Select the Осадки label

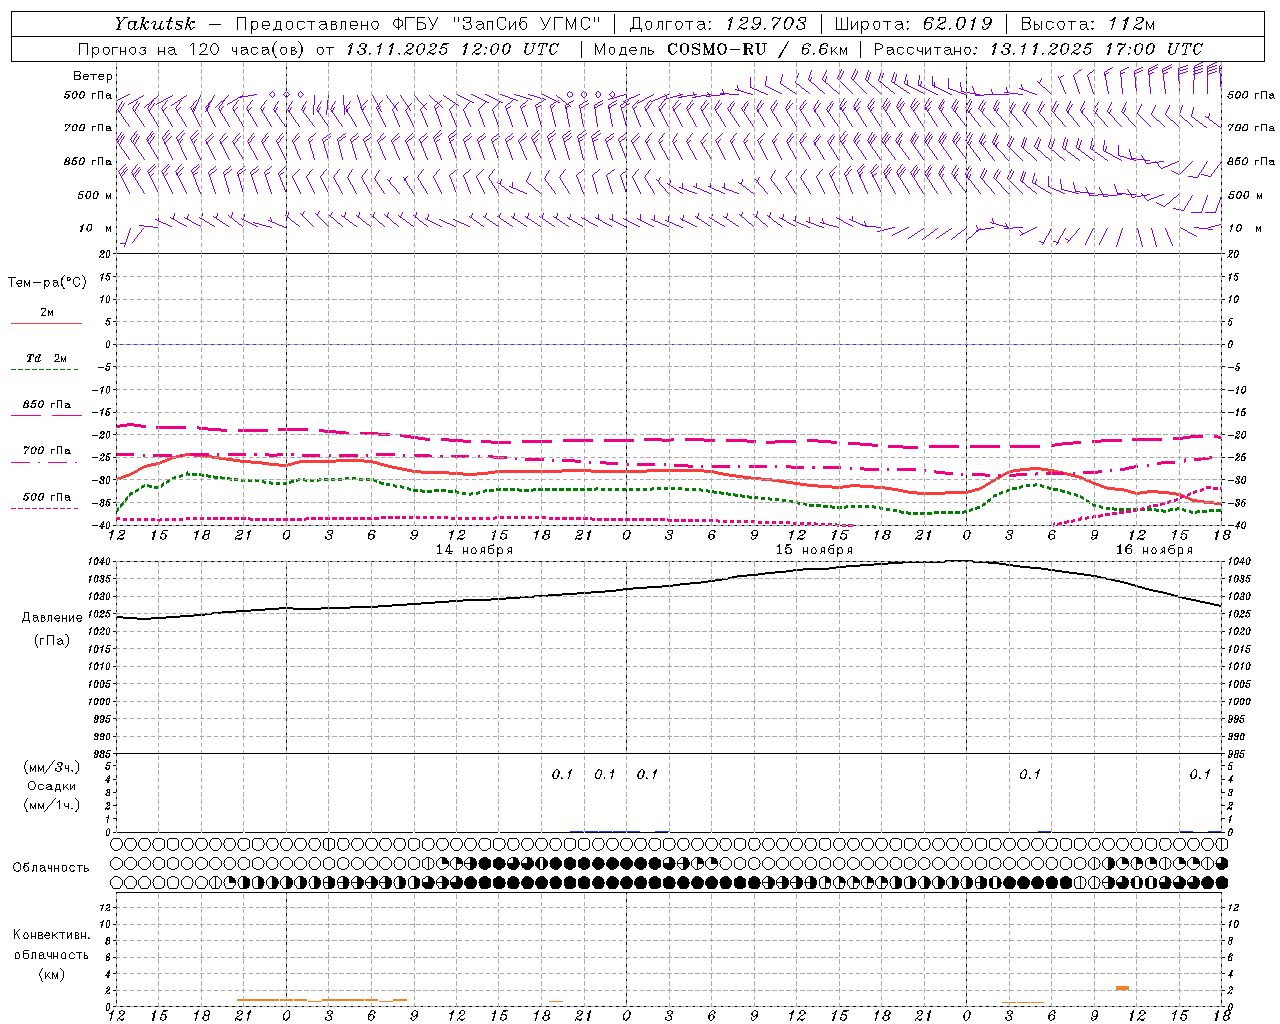tap(52, 786)
